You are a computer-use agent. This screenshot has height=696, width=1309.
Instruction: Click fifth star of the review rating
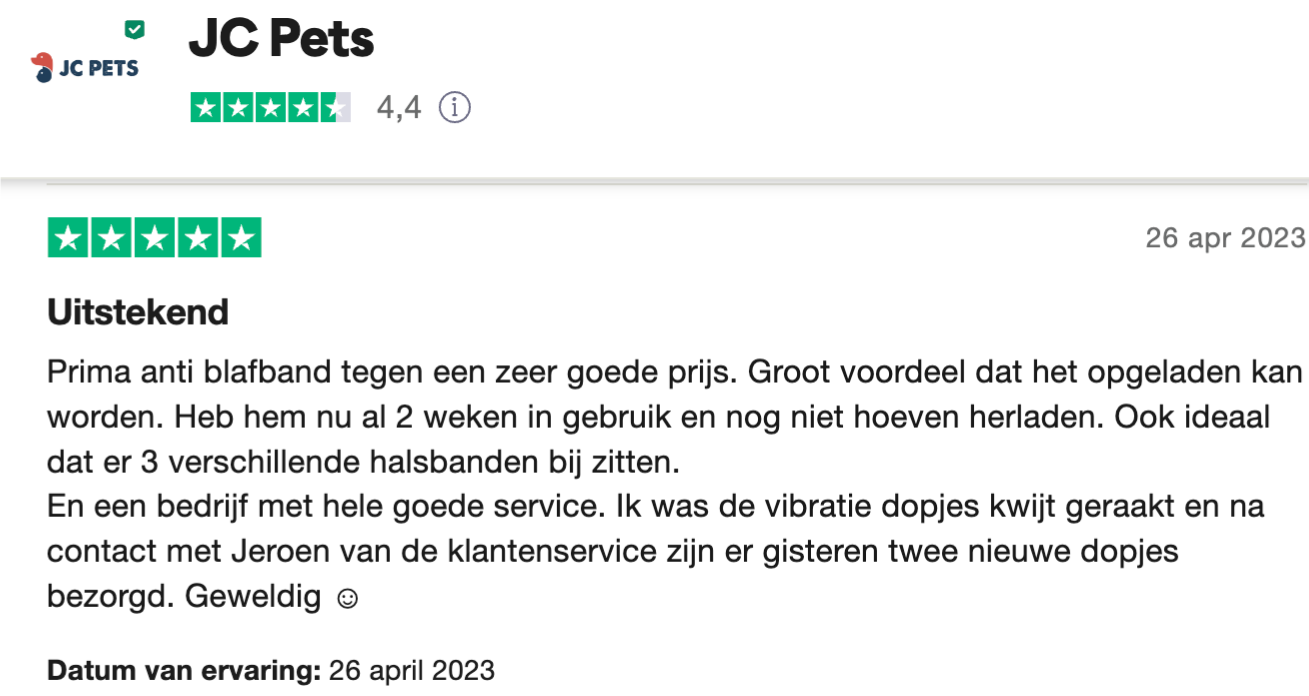240,238
